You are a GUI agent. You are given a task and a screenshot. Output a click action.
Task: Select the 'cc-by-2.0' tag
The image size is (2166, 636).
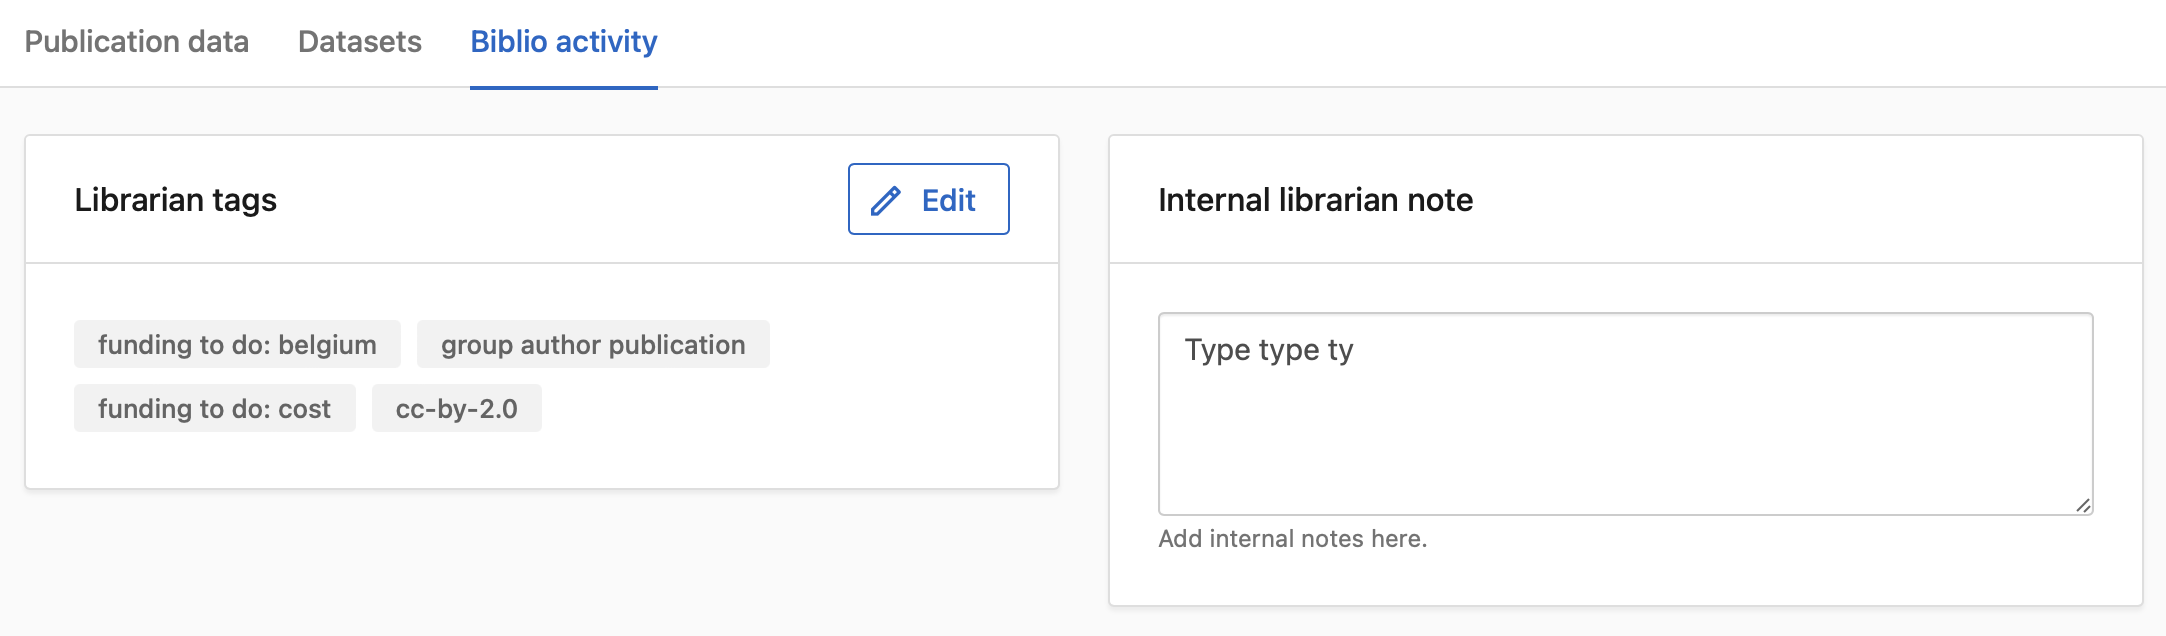(x=456, y=408)
